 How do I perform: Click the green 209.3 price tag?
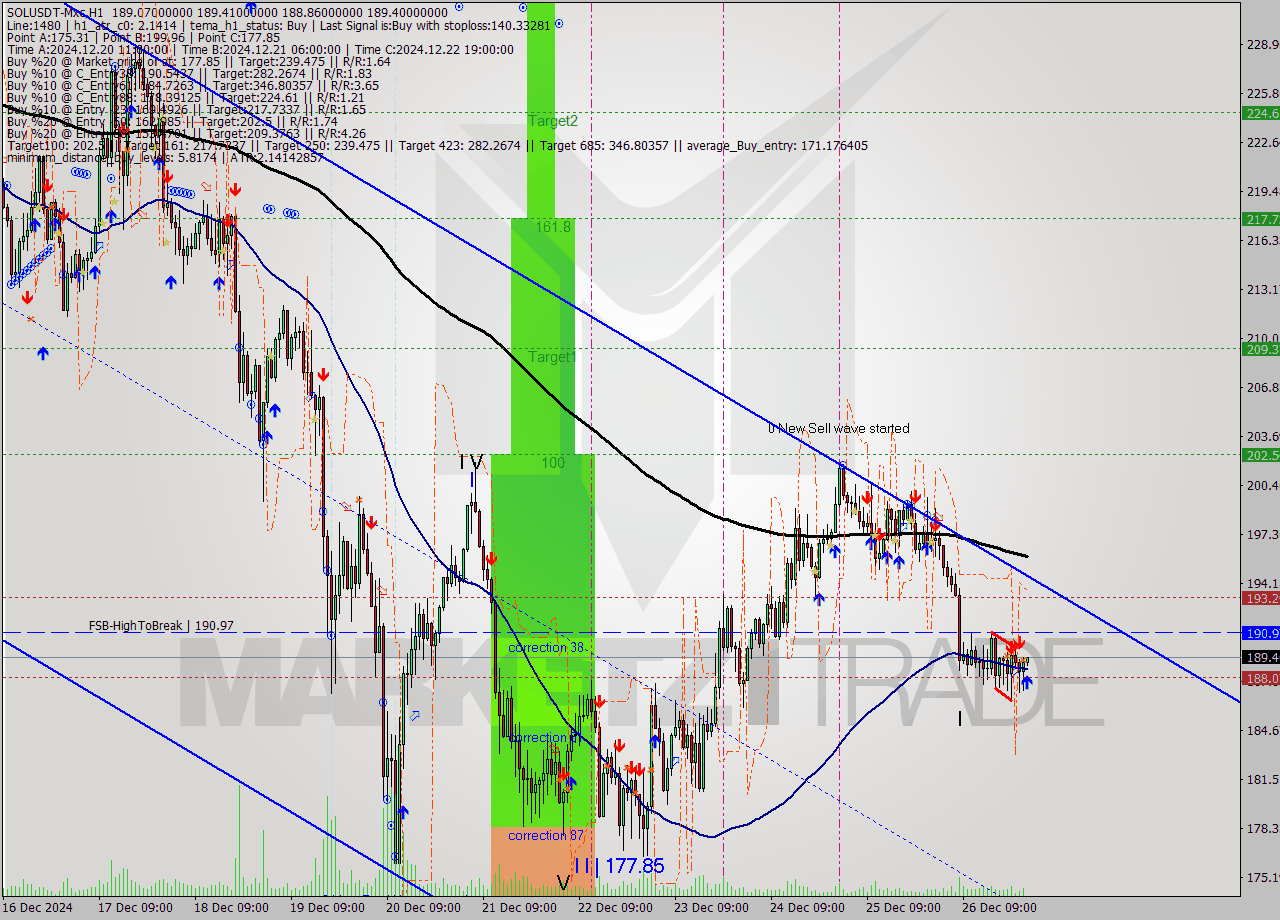[1260, 349]
